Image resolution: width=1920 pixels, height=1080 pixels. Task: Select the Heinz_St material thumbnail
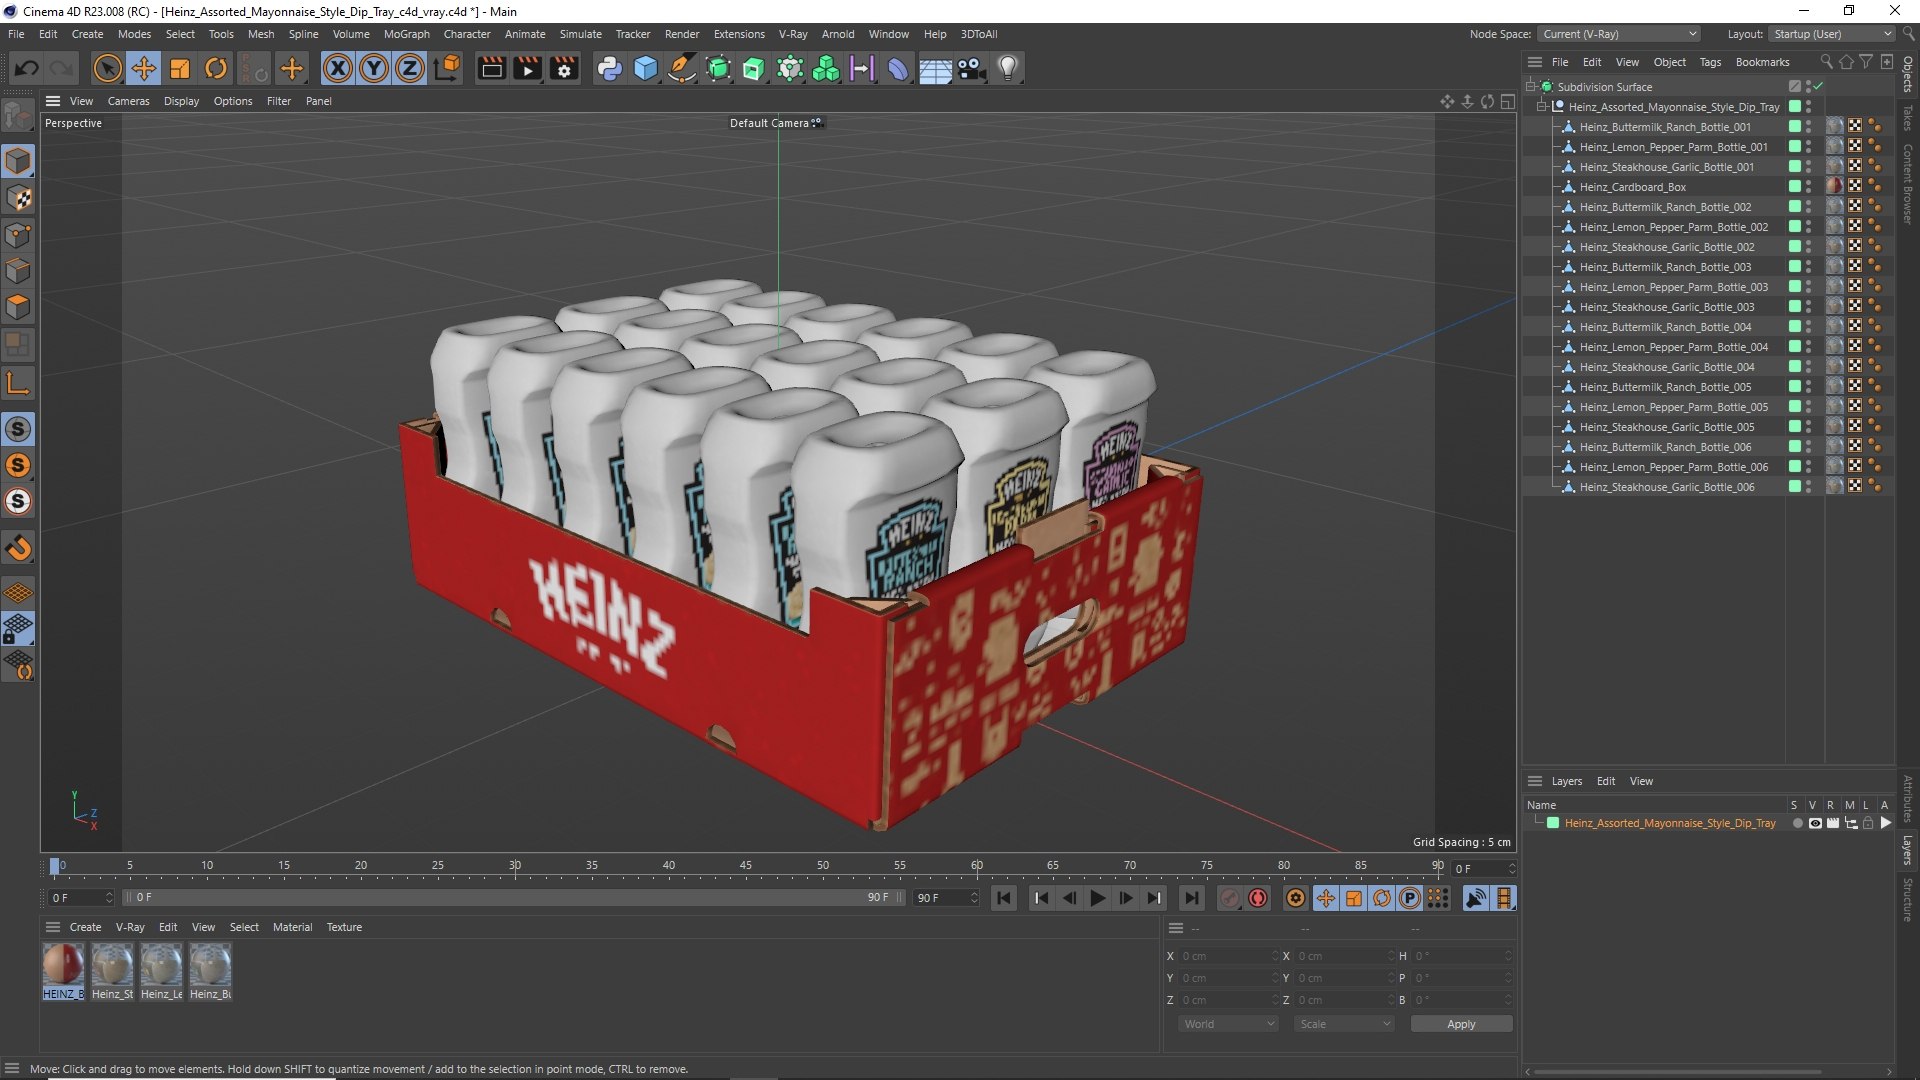112,971
